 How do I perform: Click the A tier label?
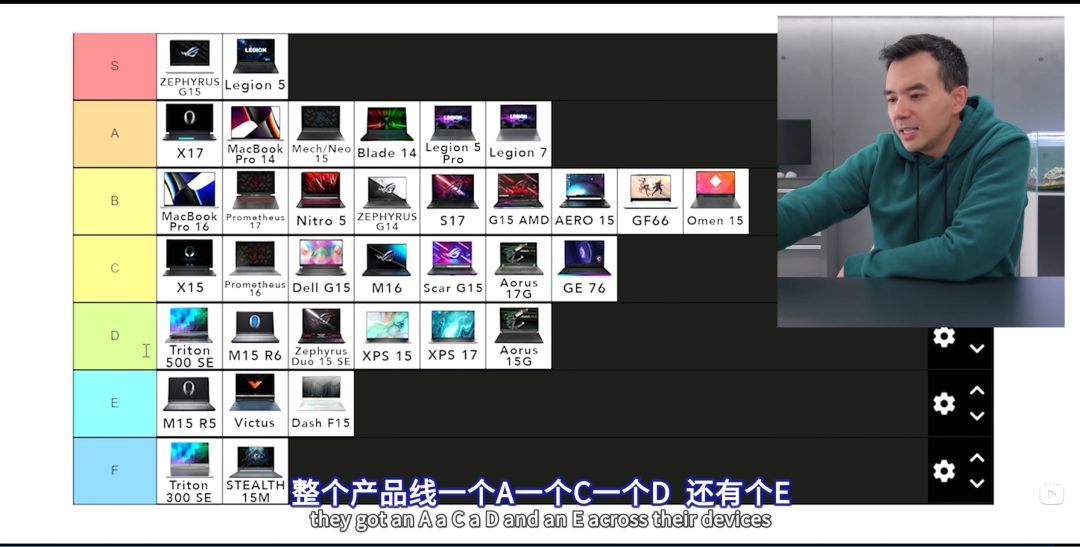[x=115, y=134]
